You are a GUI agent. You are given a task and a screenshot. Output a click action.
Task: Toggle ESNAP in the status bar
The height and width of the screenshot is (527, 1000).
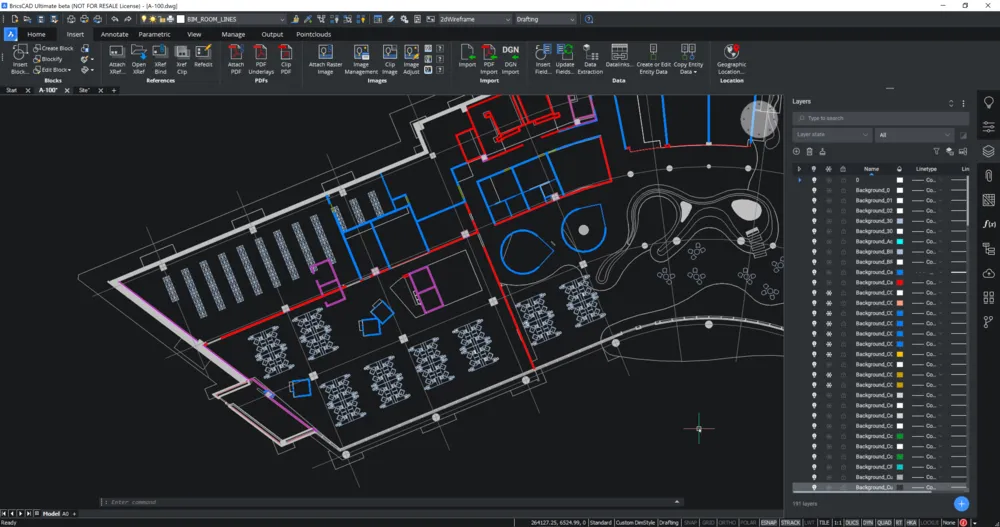pos(769,522)
